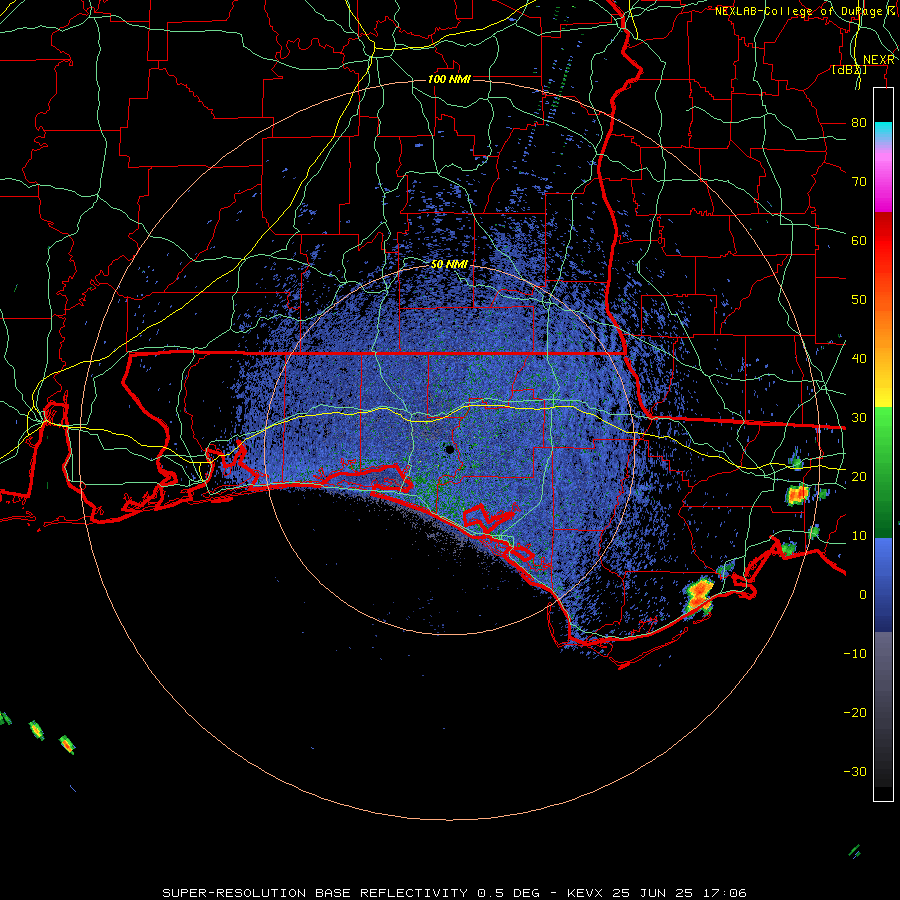Click the 100 NMI range ring label
Screen dimensions: 900x900
[449, 79]
